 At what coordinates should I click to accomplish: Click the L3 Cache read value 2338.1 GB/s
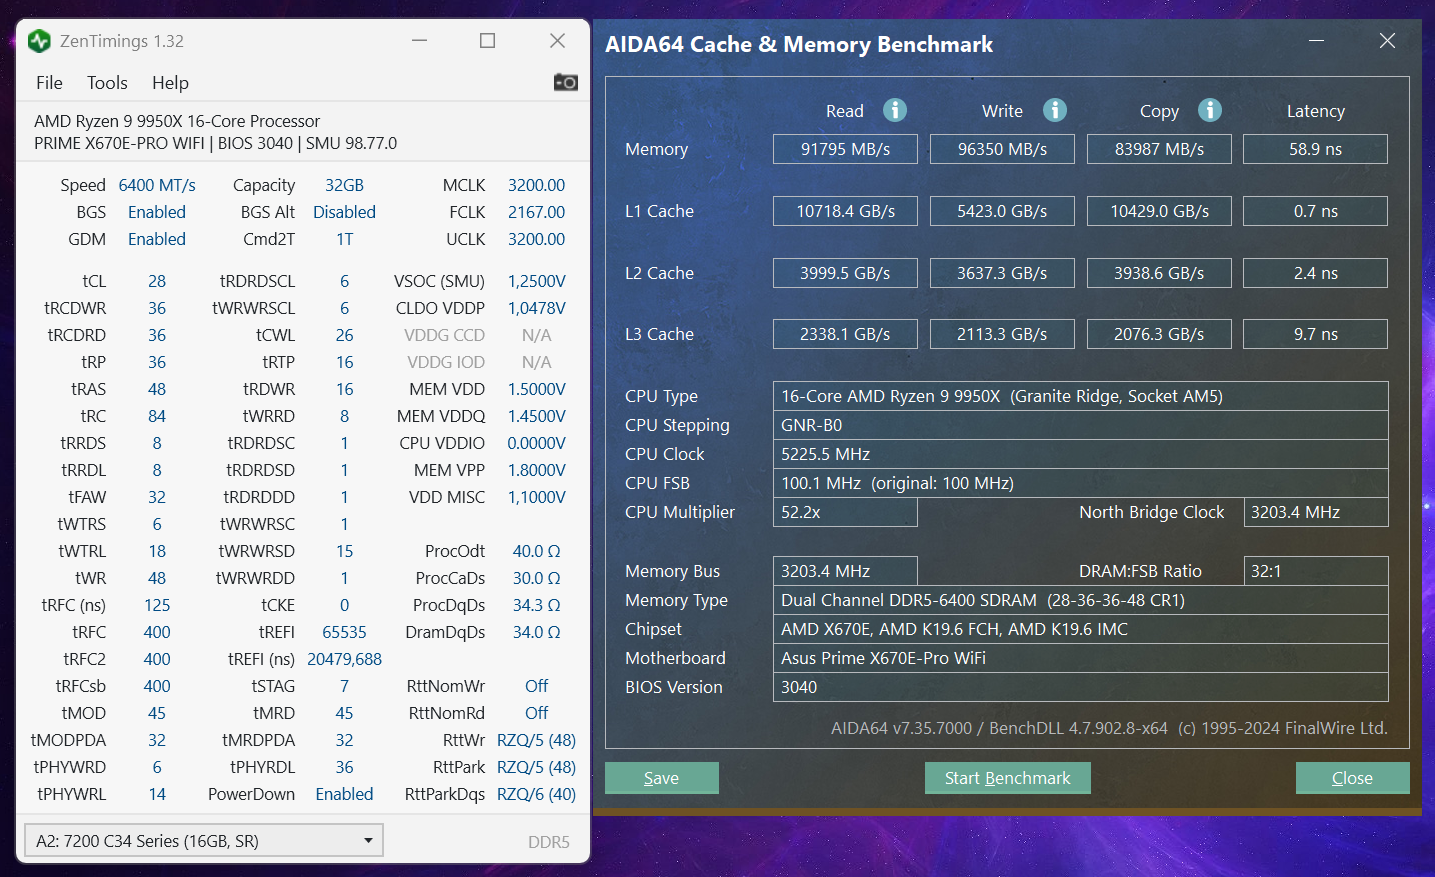(x=845, y=334)
